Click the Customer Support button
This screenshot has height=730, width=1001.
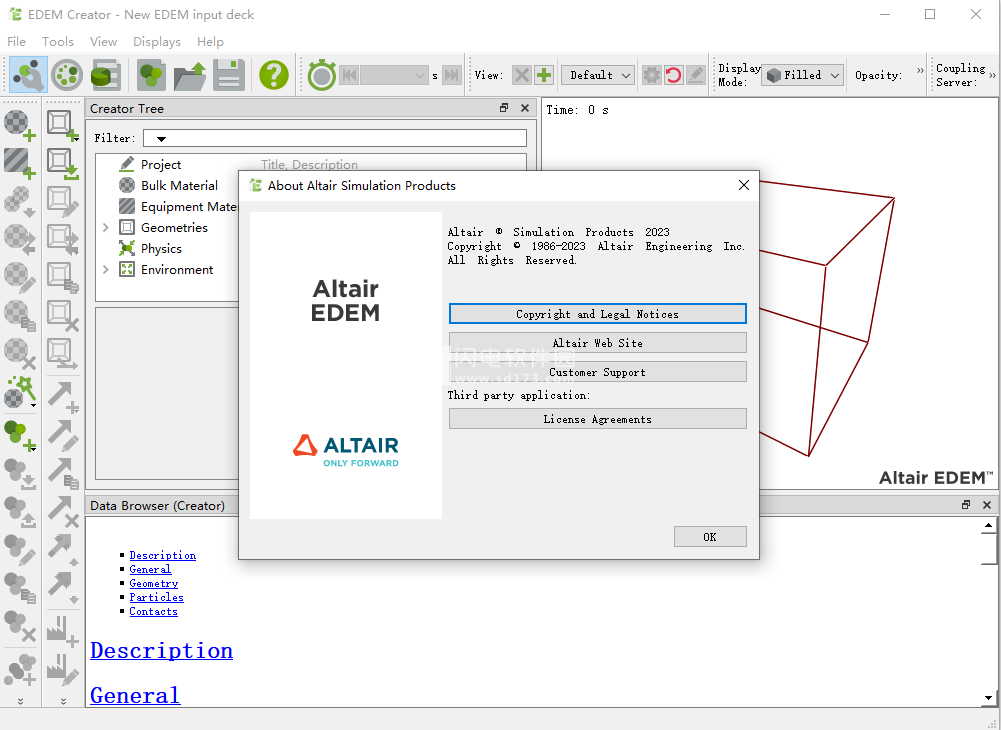pyautogui.click(x=598, y=372)
